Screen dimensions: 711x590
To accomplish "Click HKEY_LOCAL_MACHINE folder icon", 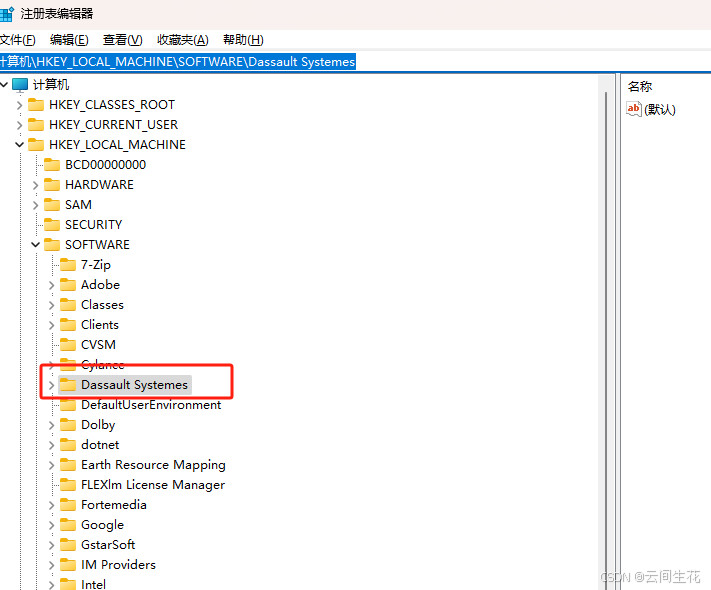I will tap(36, 145).
